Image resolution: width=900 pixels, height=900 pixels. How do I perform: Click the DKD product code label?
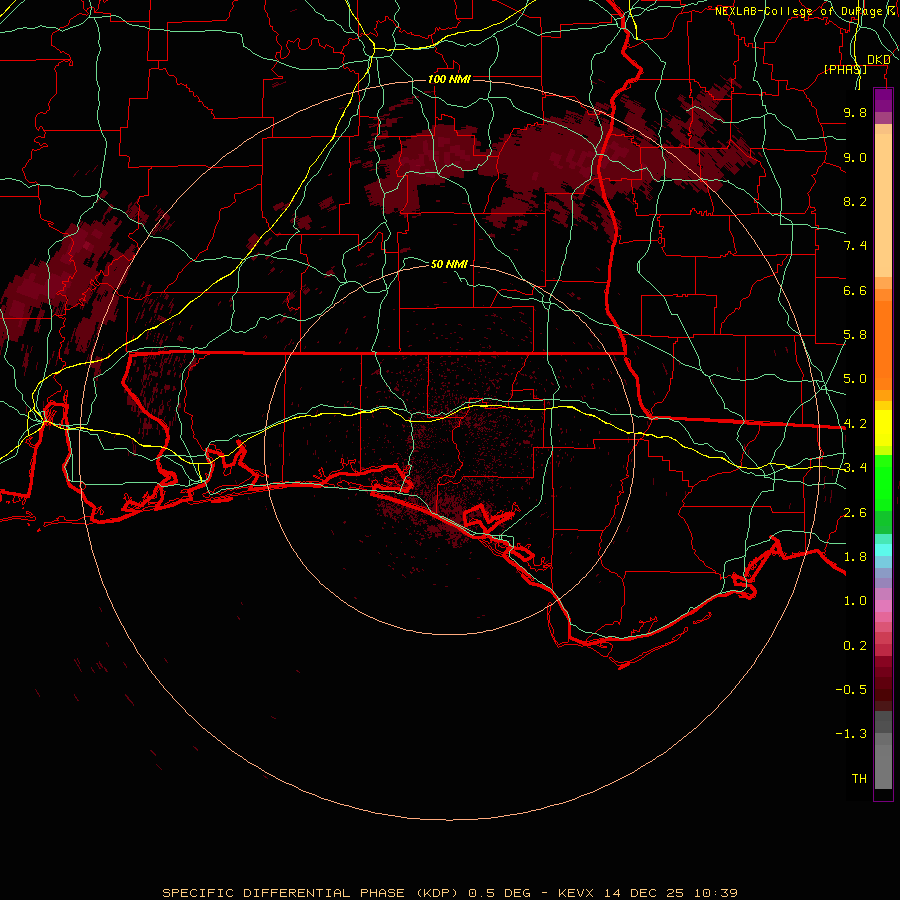tap(878, 60)
